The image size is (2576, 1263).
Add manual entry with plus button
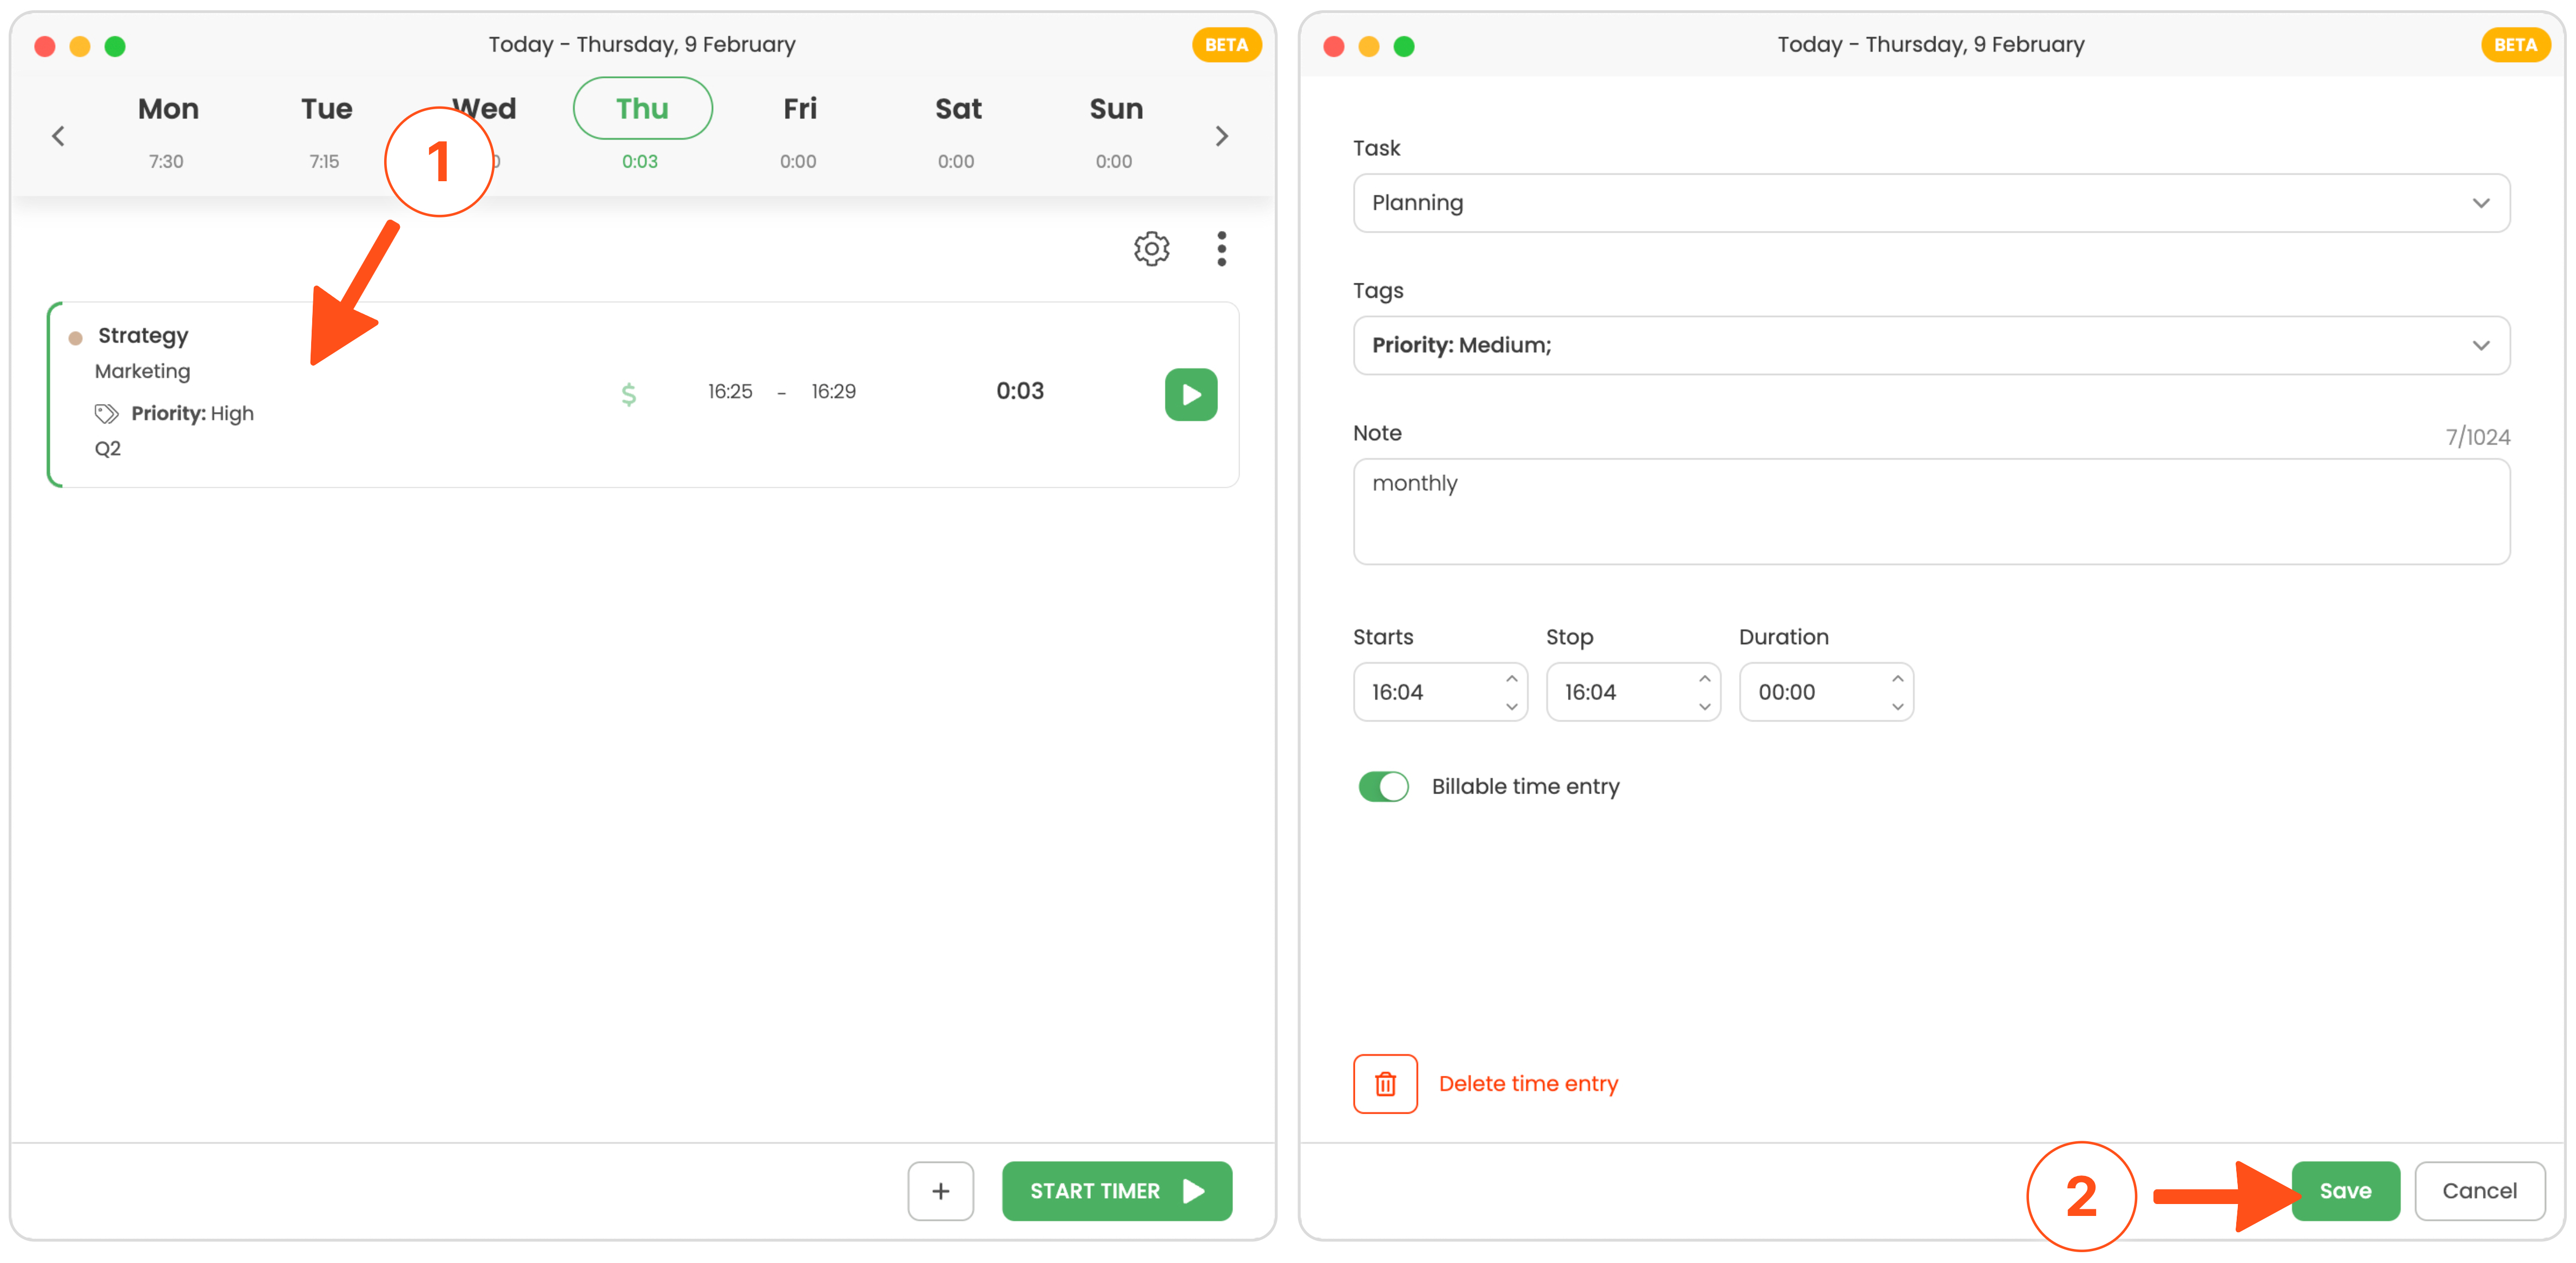click(x=940, y=1190)
